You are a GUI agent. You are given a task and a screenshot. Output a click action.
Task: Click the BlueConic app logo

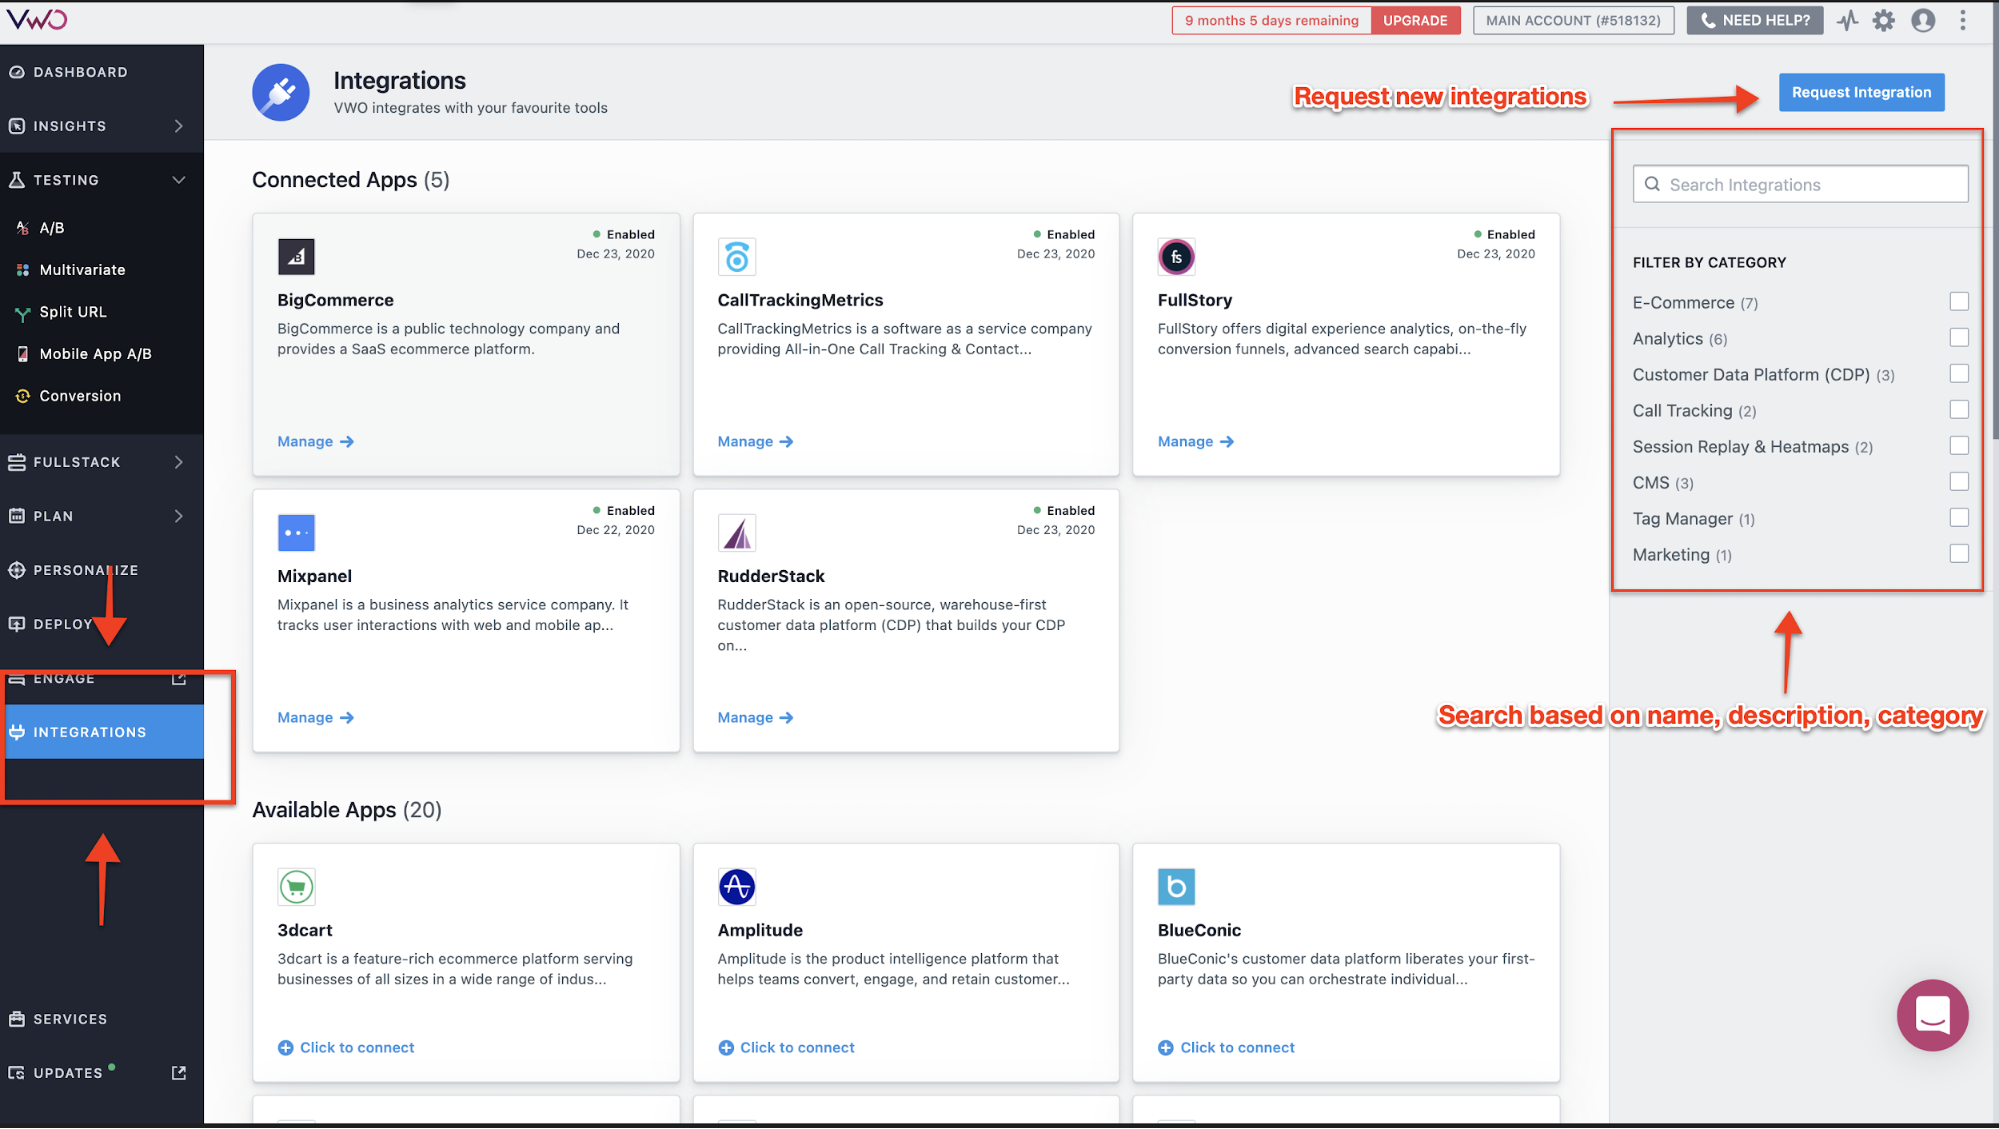[1176, 887]
